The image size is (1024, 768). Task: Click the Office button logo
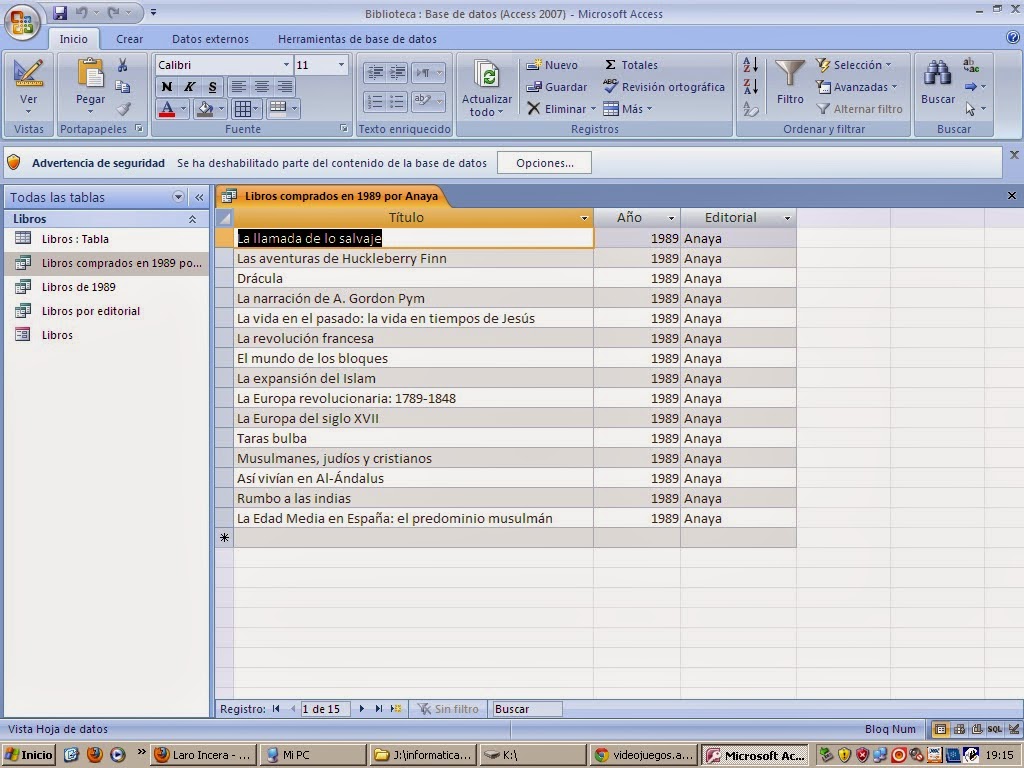pos(22,22)
